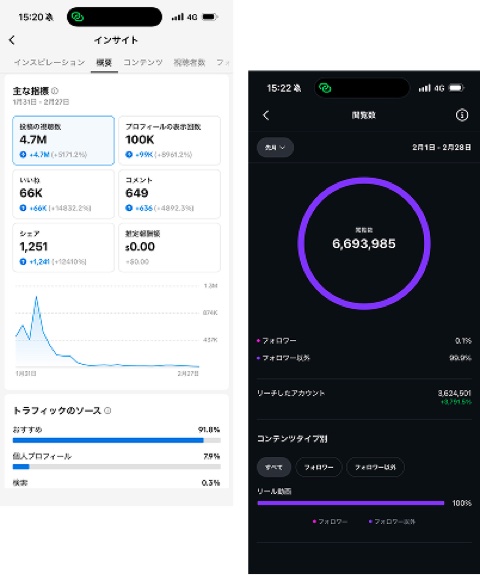The height and width of the screenshot is (575, 480).
Task: Select the シェア 1,251 card
Action: pos(63,248)
